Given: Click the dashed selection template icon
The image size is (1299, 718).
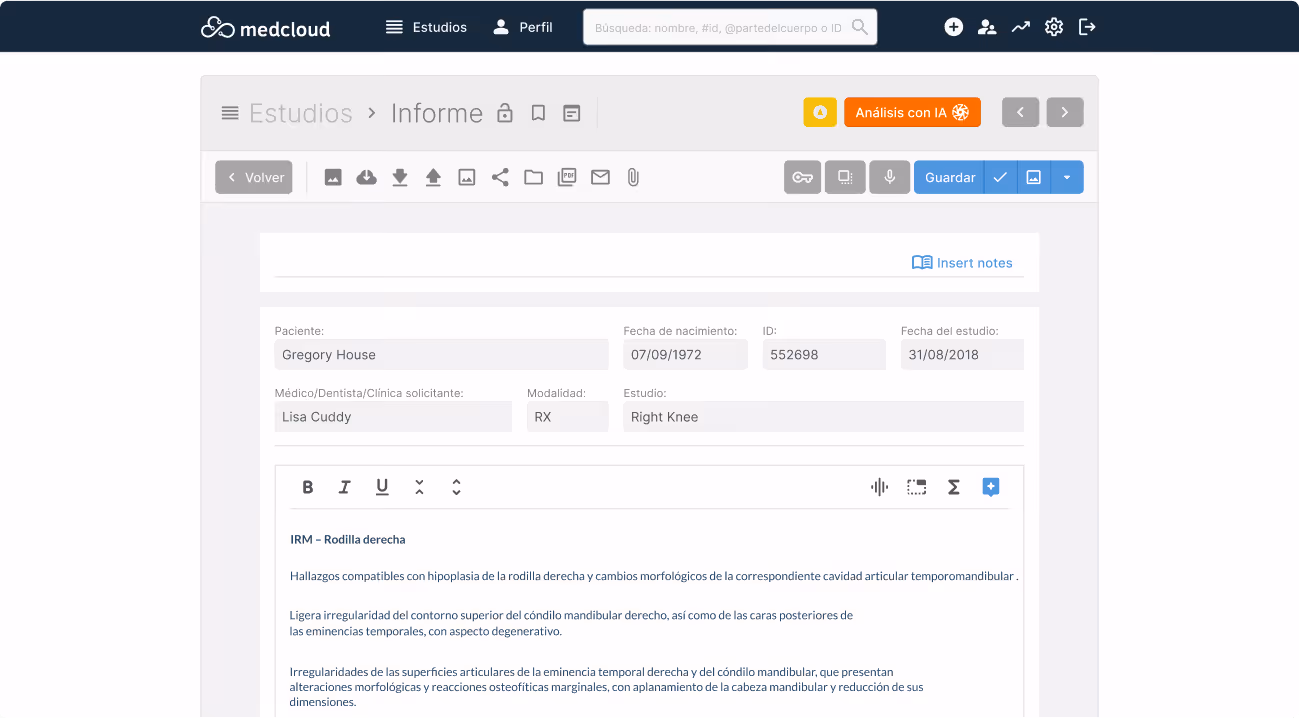Looking at the screenshot, I should [x=916, y=487].
